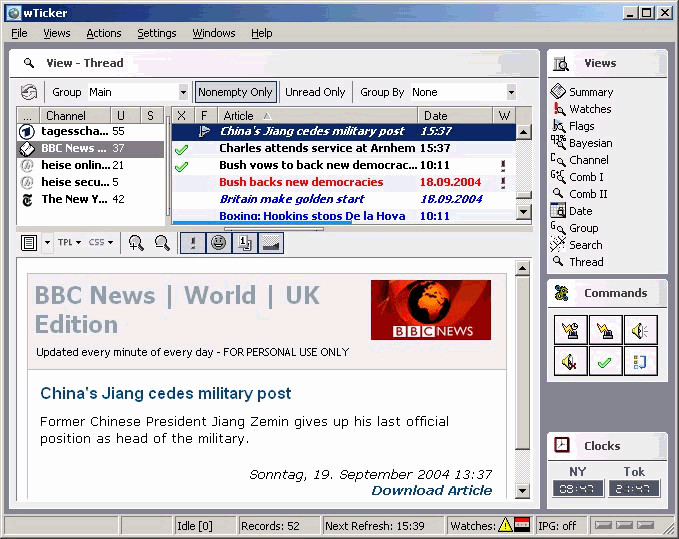Screen dimensions: 679x539
Task: Click first lightning command button in Commands
Action: click(571, 331)
